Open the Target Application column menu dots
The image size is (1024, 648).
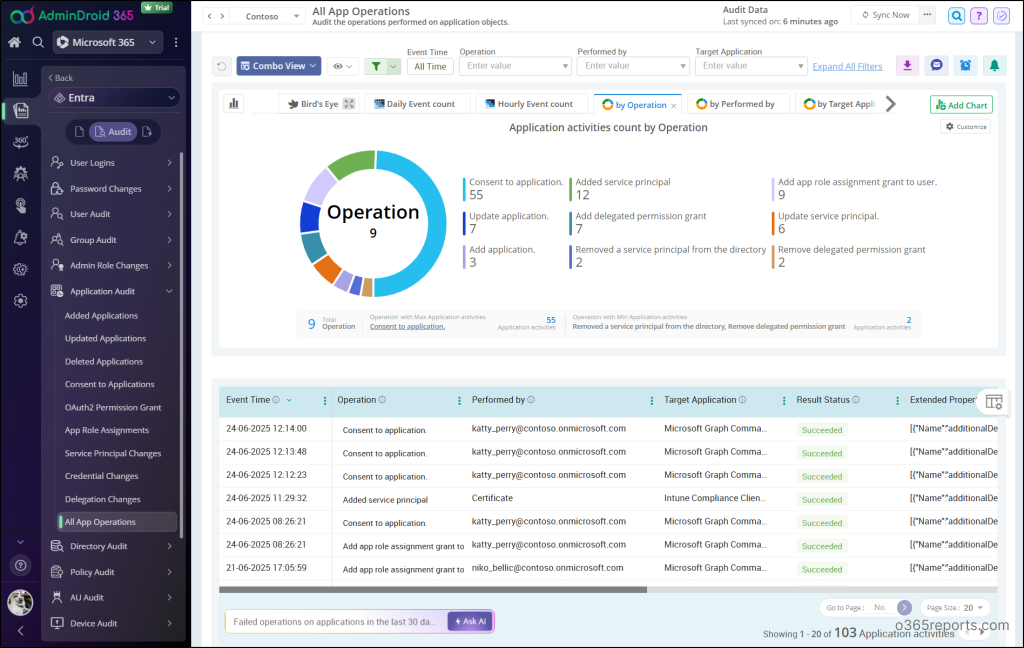tap(784, 400)
